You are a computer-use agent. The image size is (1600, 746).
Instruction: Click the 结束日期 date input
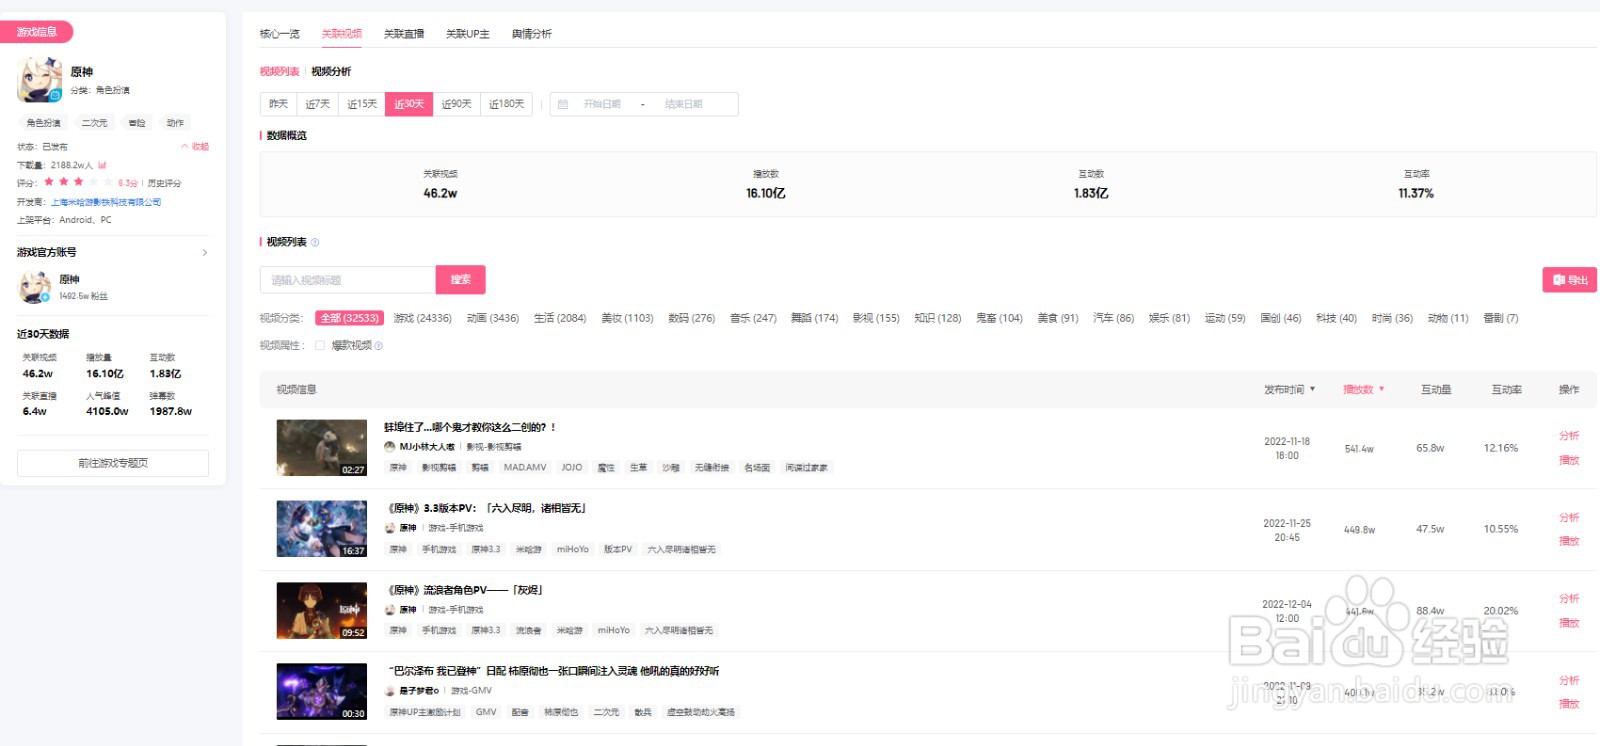tap(684, 104)
